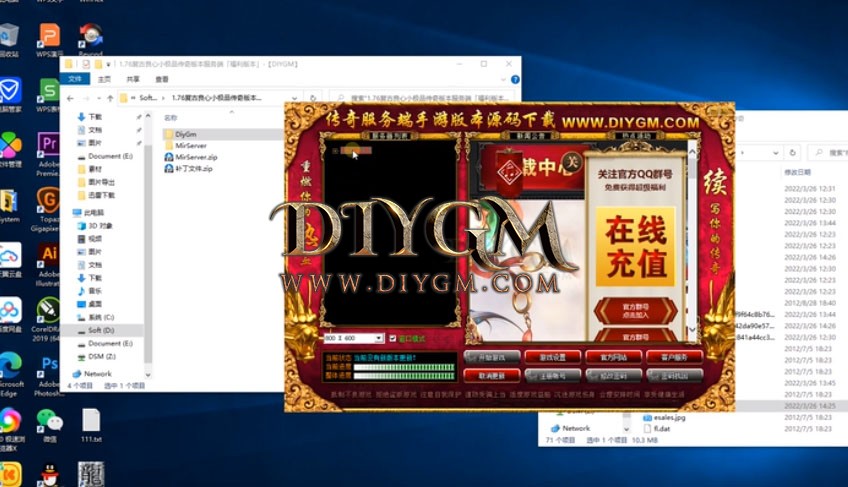Open the dragon character desktop icon
Screen dimensions: 848x487
(x=91, y=474)
